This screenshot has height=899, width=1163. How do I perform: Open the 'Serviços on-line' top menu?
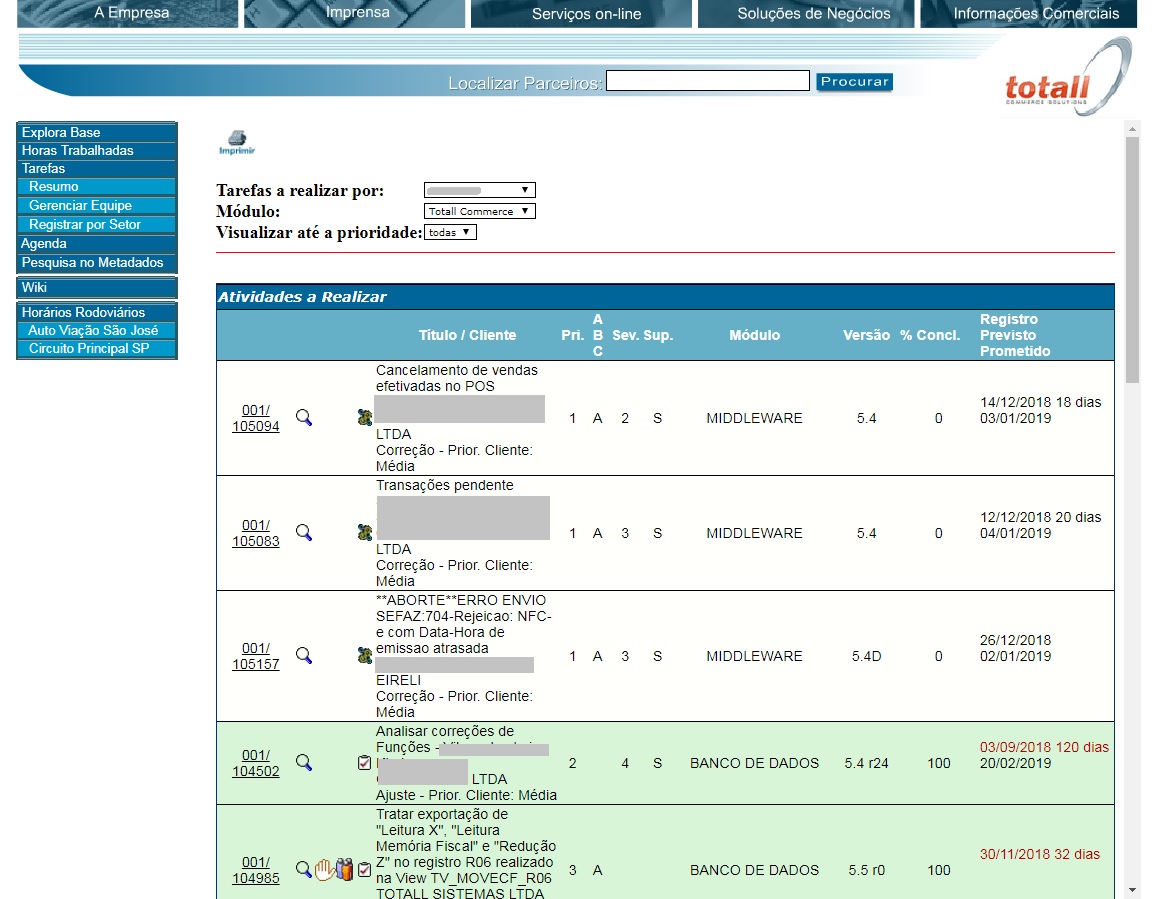point(582,13)
